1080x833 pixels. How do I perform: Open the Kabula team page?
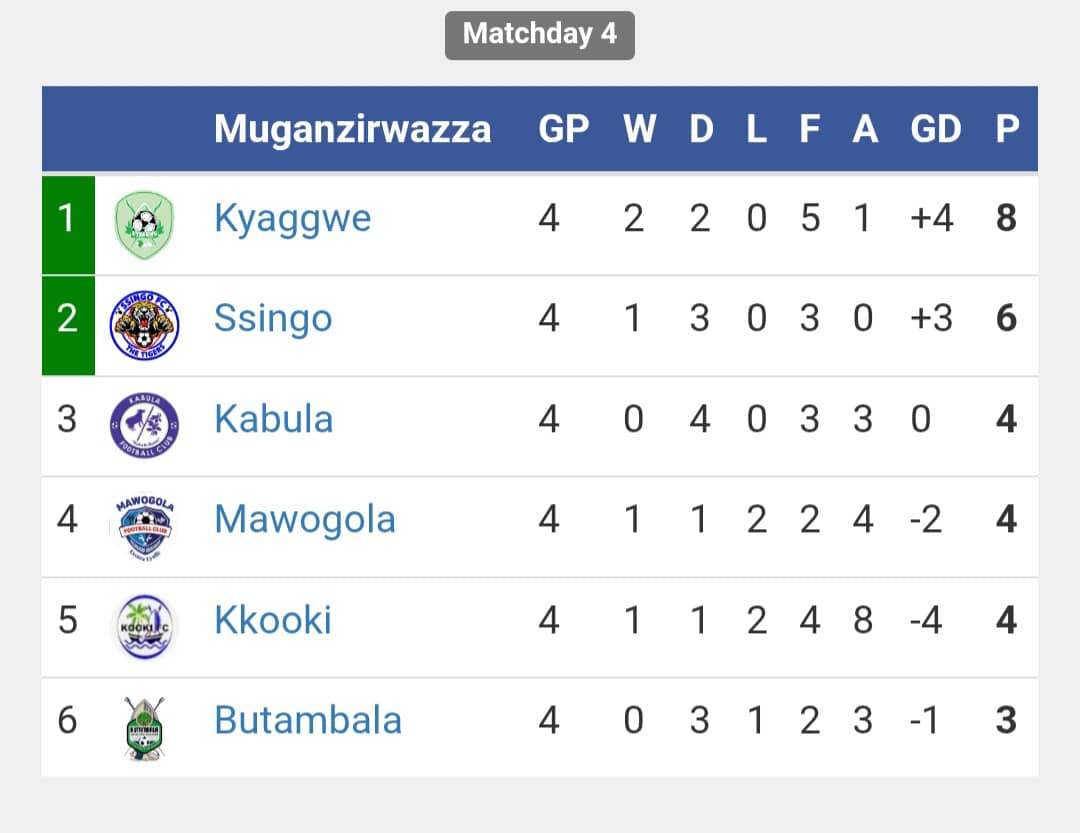click(x=273, y=419)
